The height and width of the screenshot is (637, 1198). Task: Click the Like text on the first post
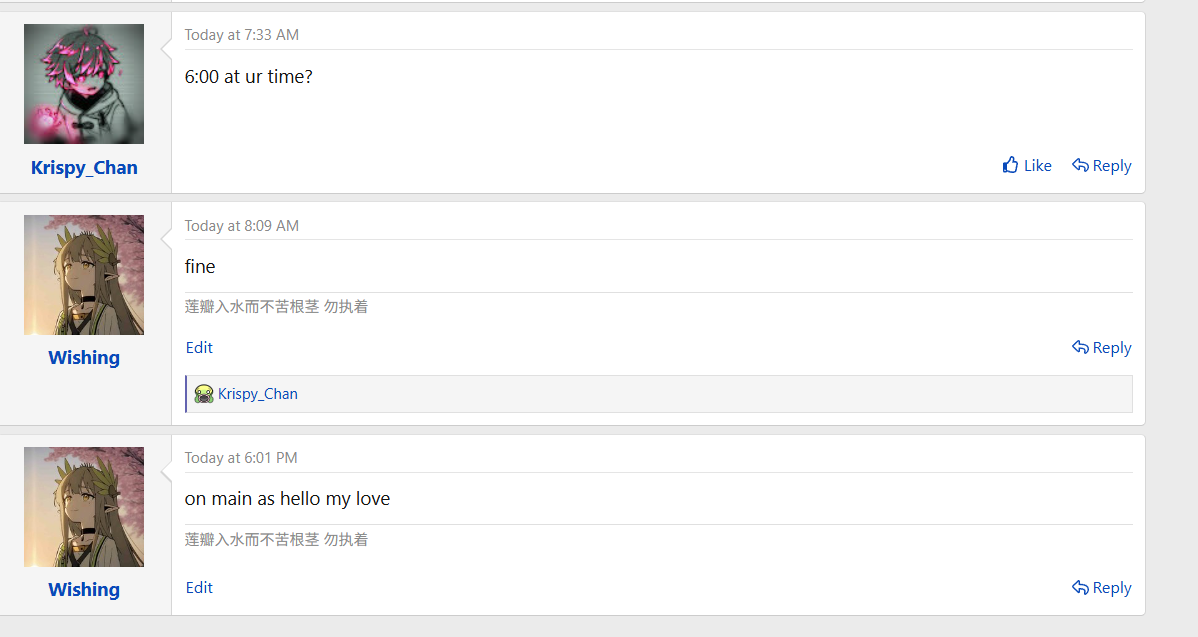coord(1038,166)
